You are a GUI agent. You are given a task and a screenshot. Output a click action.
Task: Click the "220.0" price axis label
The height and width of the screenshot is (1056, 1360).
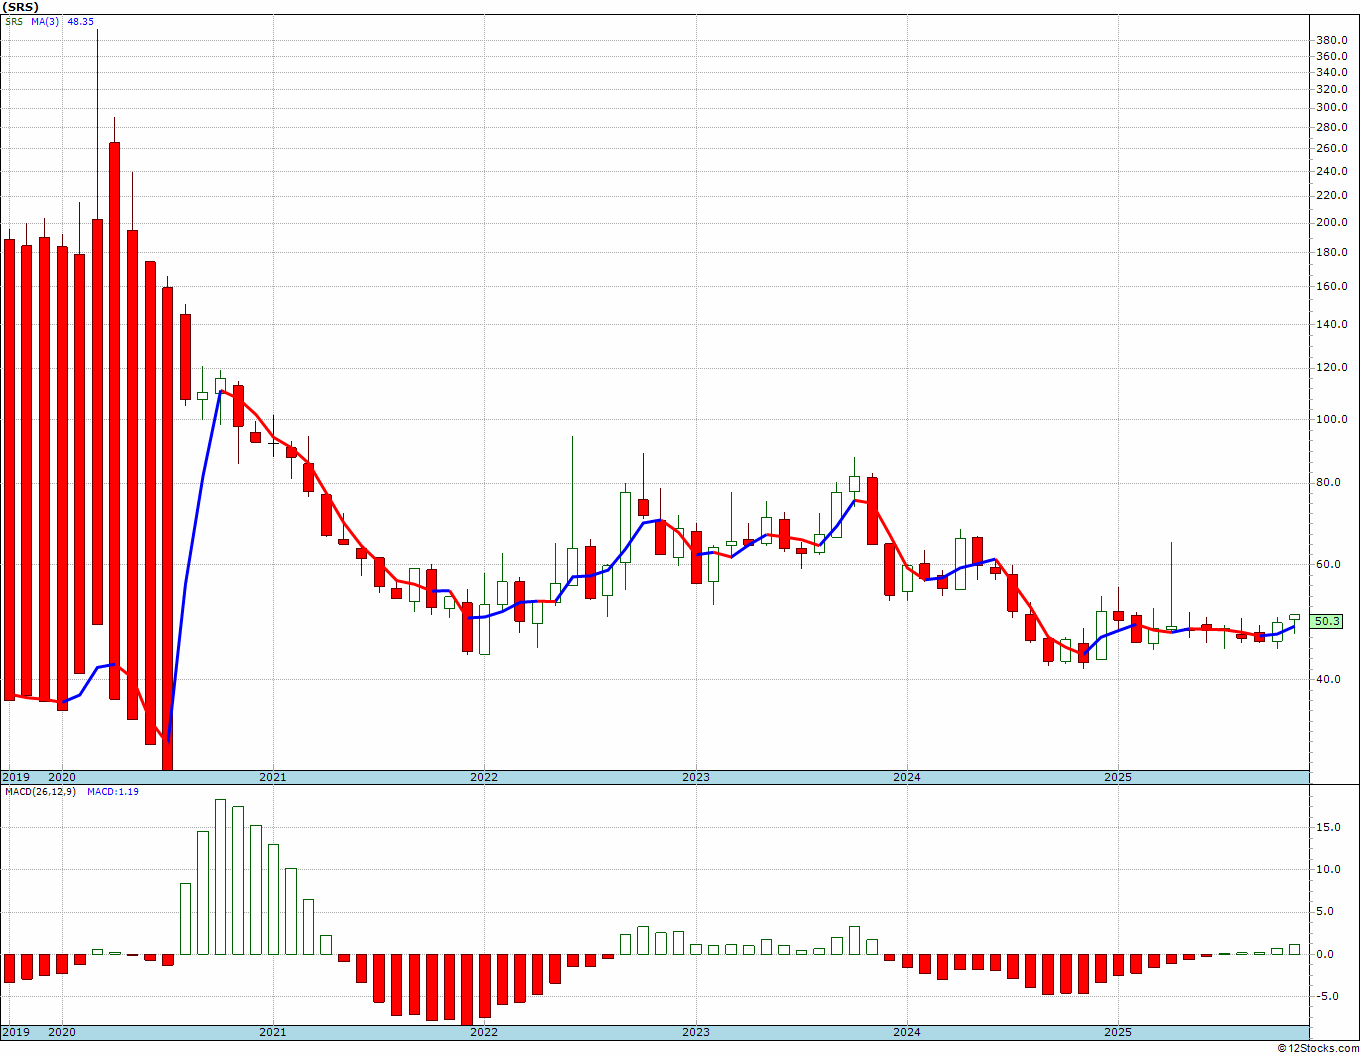(x=1331, y=195)
